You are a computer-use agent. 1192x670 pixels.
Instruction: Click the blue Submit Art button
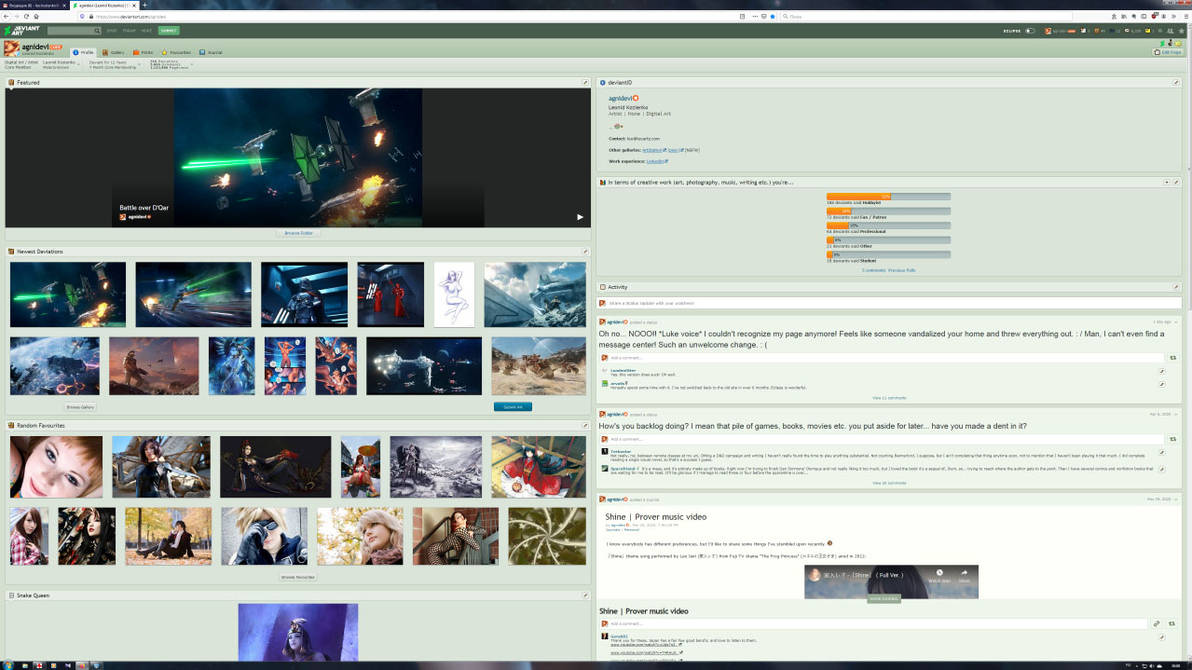(x=513, y=407)
